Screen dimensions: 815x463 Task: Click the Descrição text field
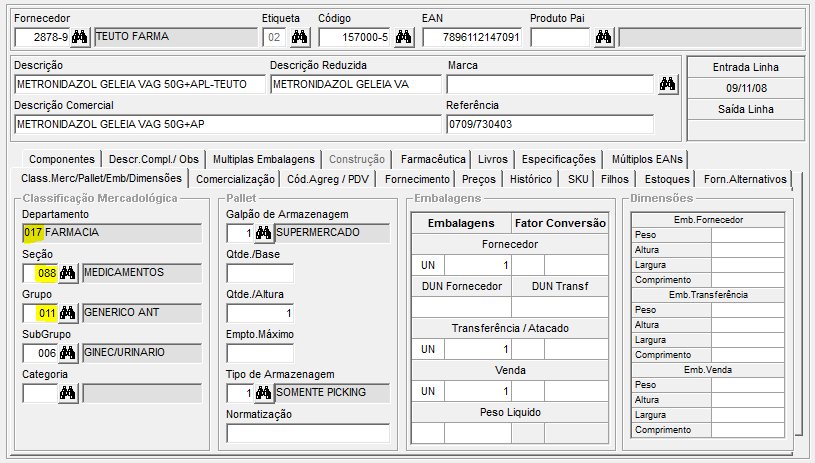(x=140, y=84)
